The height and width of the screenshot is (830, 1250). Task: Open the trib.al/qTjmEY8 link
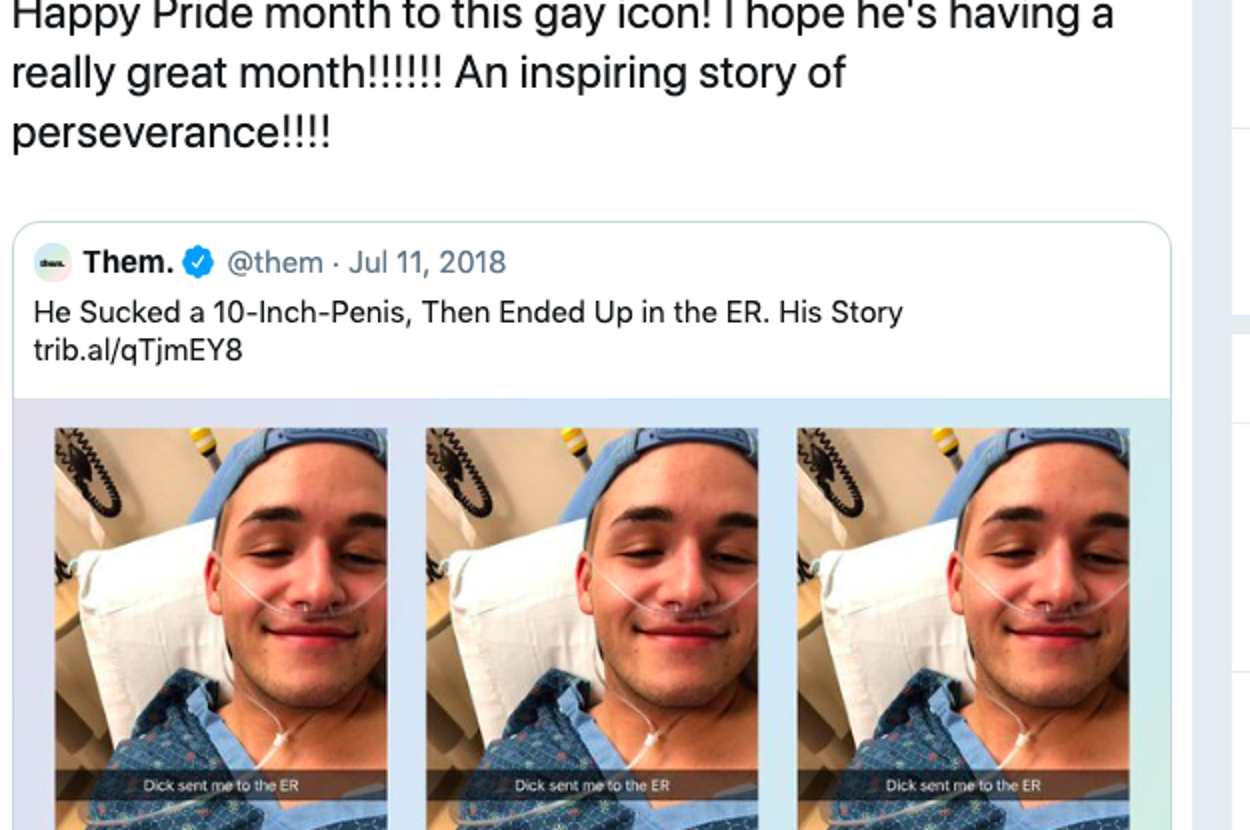point(138,350)
